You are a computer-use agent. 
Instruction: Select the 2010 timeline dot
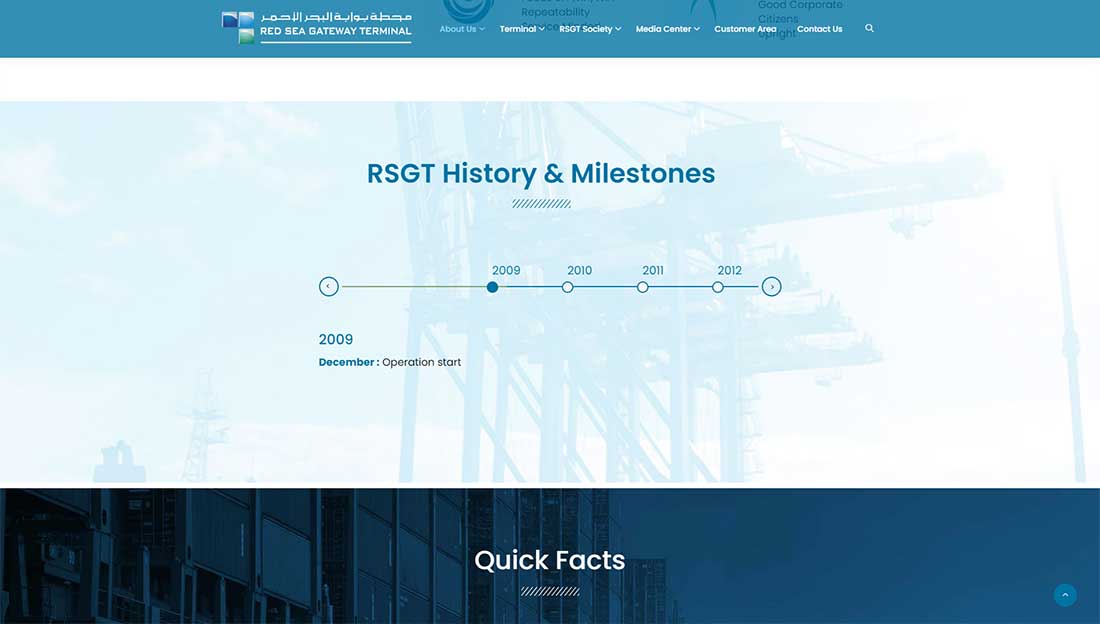click(x=567, y=287)
